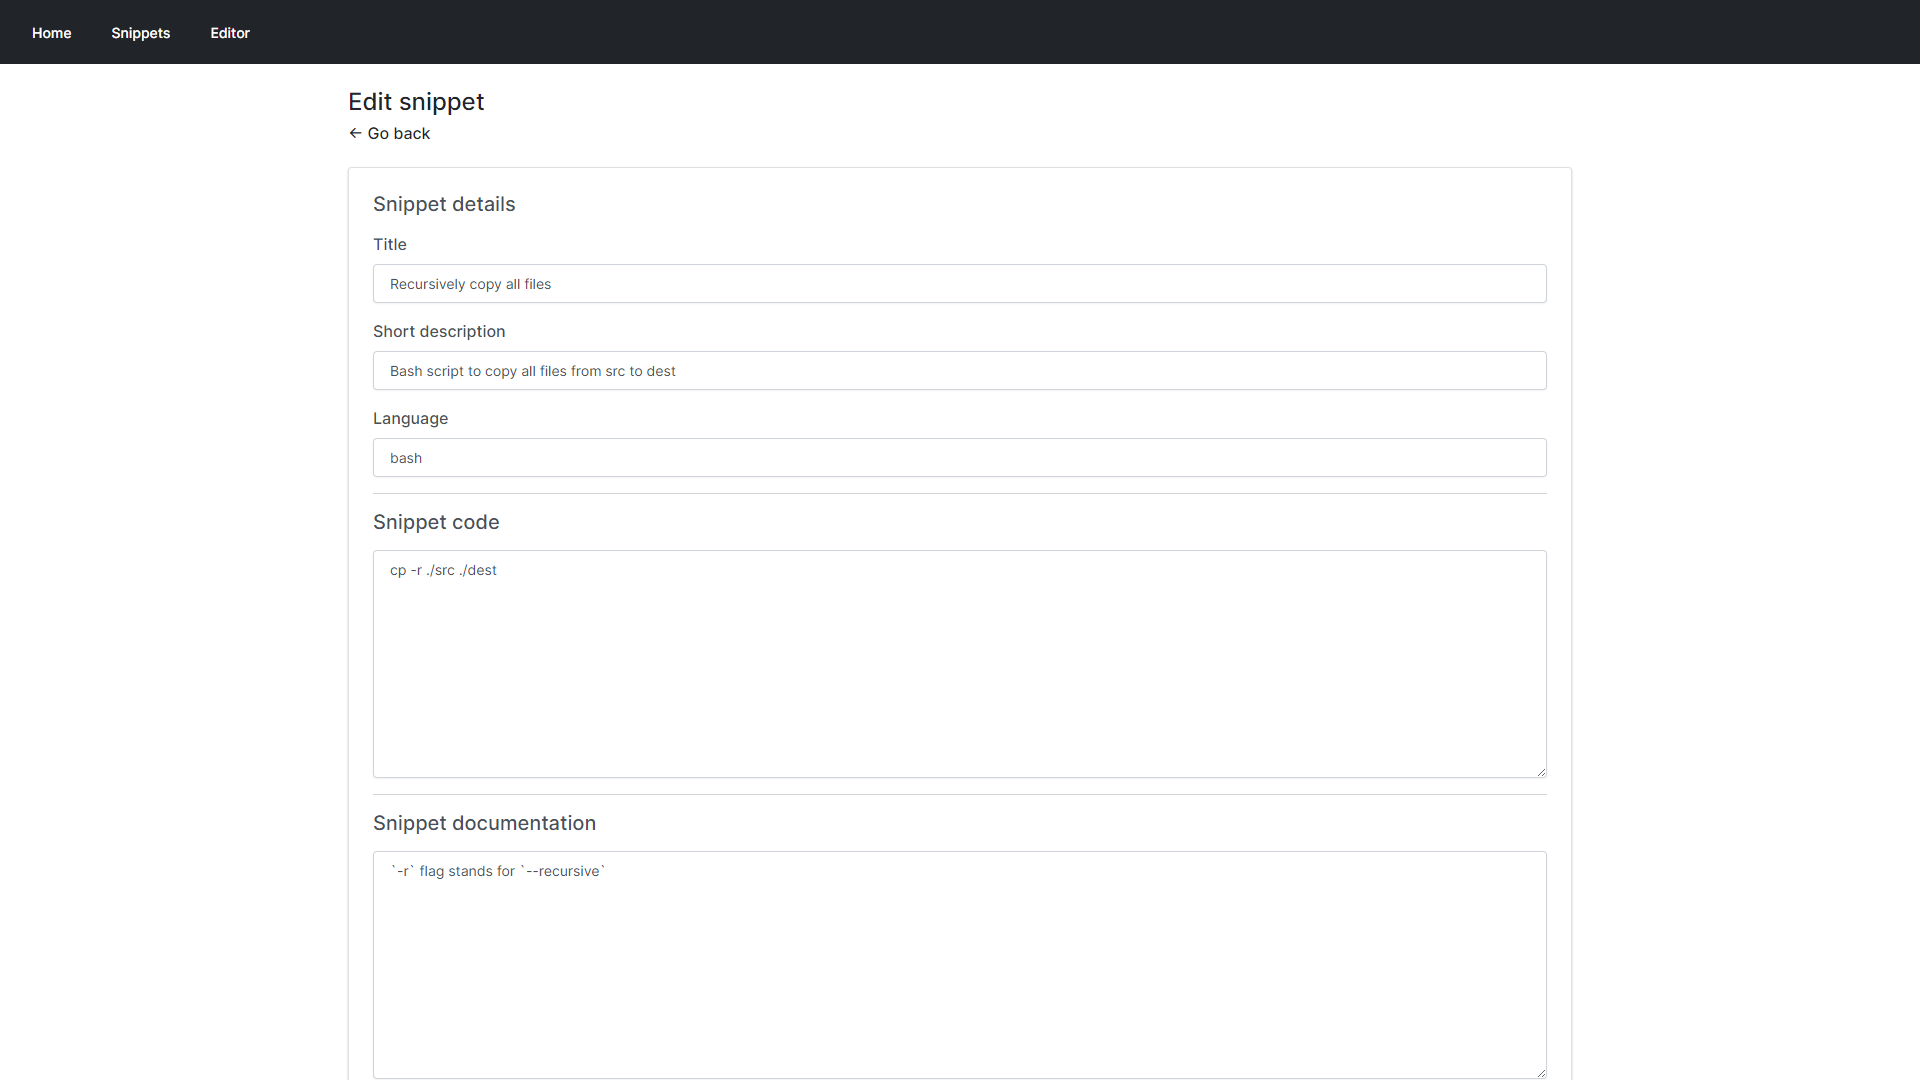Focus the Title input field
The width and height of the screenshot is (1920, 1080).
coord(959,284)
